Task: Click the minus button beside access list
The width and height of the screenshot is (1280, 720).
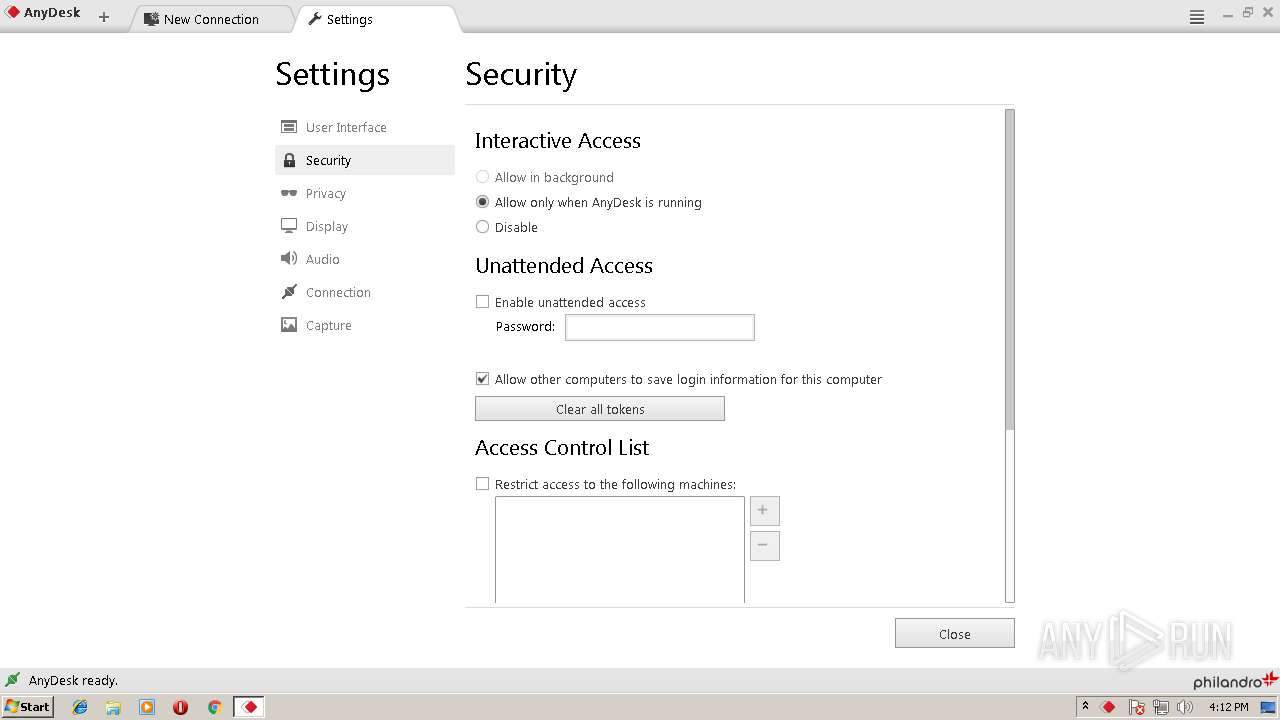Action: click(x=764, y=546)
